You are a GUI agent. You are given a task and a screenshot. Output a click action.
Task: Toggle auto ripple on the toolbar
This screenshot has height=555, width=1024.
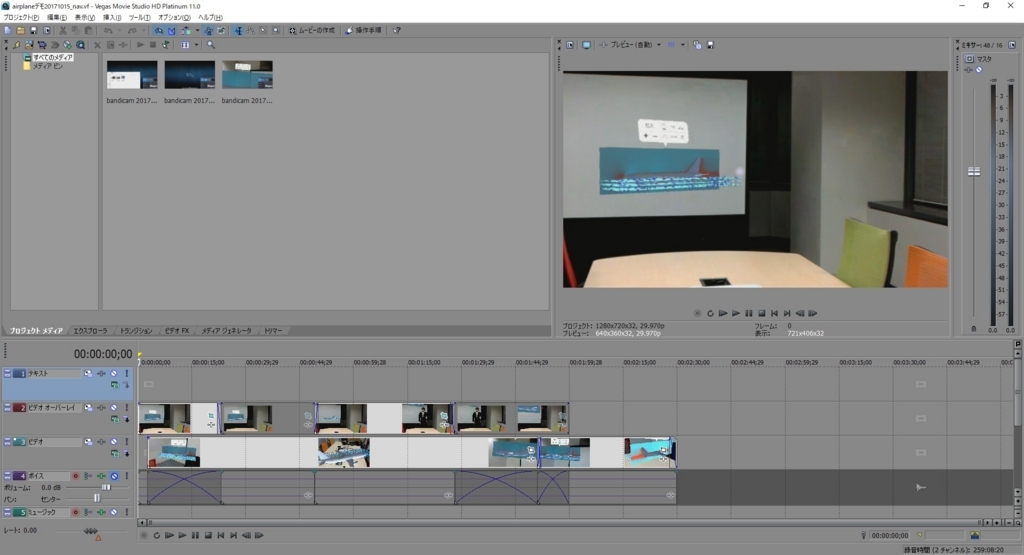[x=186, y=30]
